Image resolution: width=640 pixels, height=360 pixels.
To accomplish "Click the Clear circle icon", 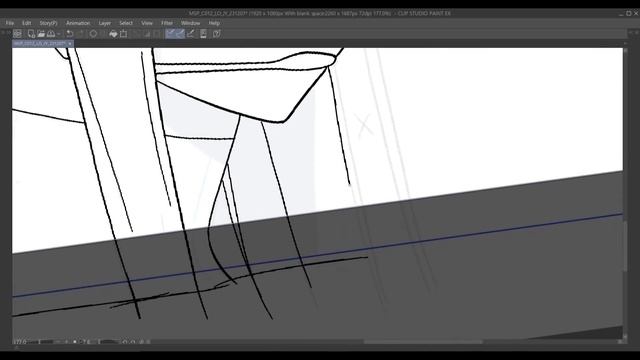I will click(93, 34).
